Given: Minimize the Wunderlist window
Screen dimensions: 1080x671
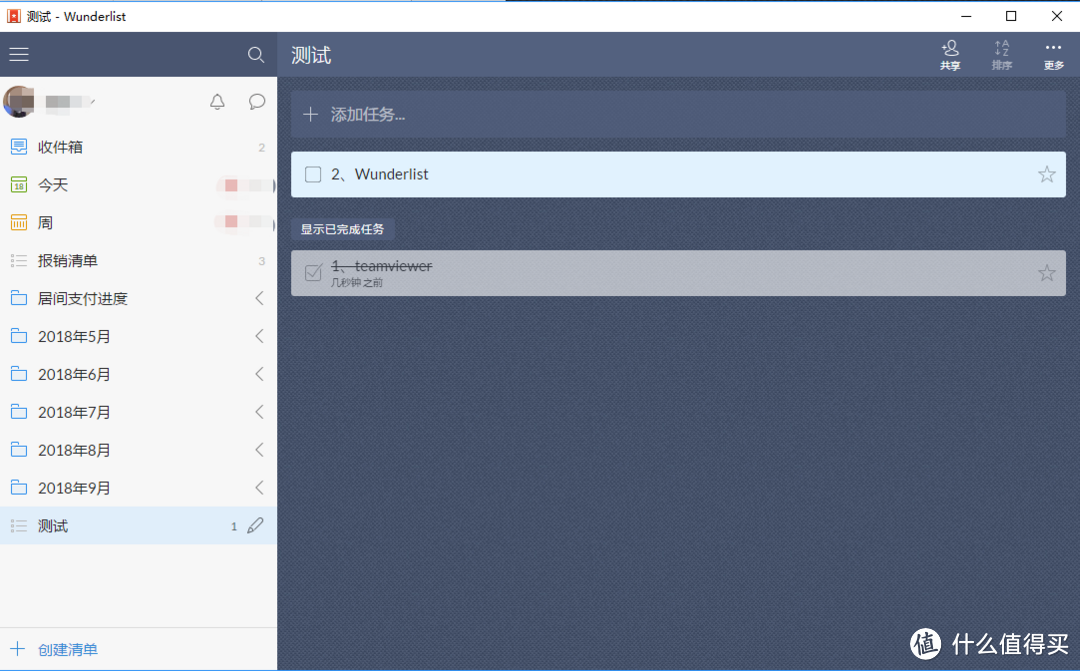Looking at the screenshot, I should click(x=966, y=16).
